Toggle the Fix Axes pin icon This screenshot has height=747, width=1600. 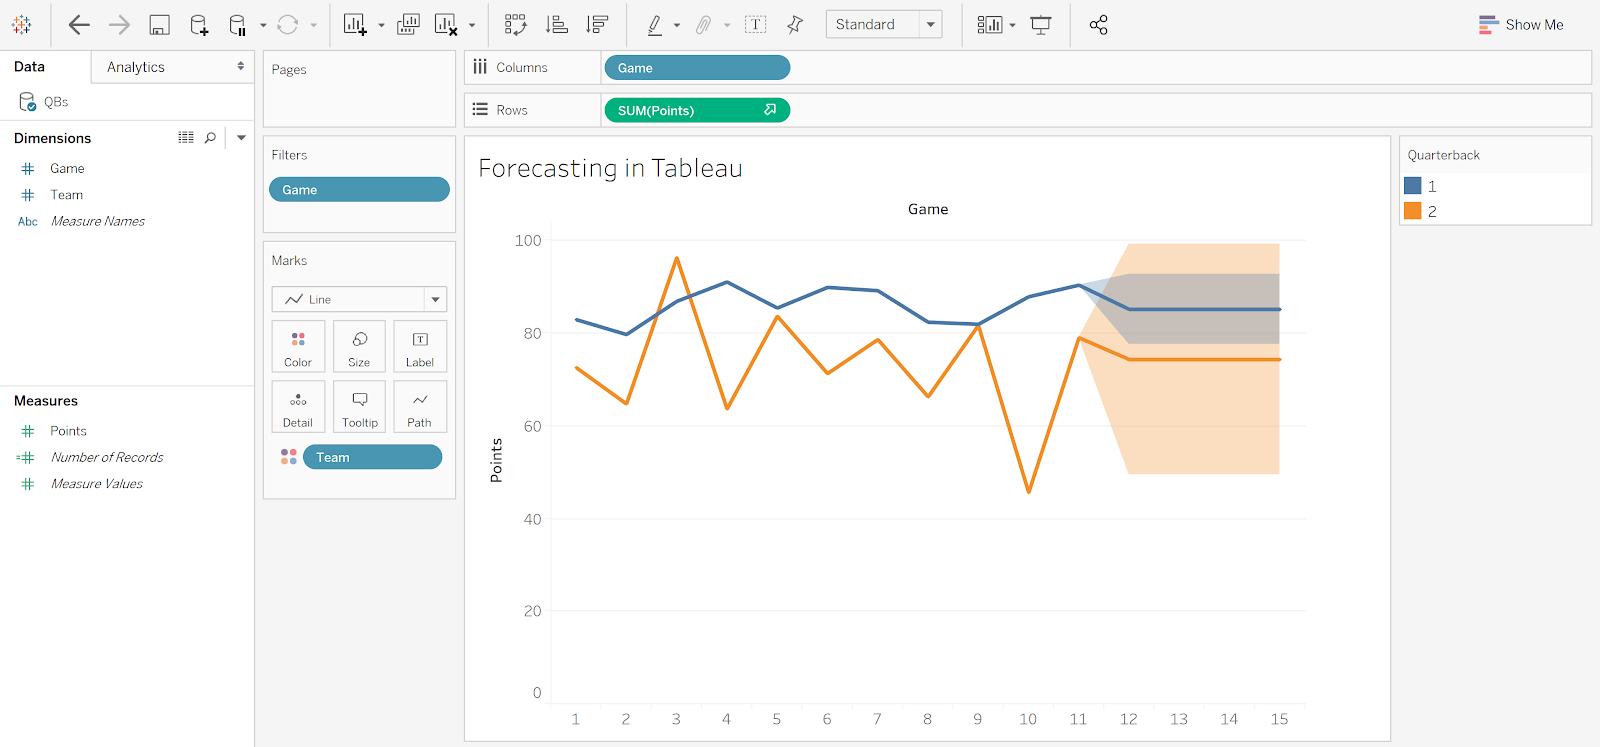(x=795, y=25)
